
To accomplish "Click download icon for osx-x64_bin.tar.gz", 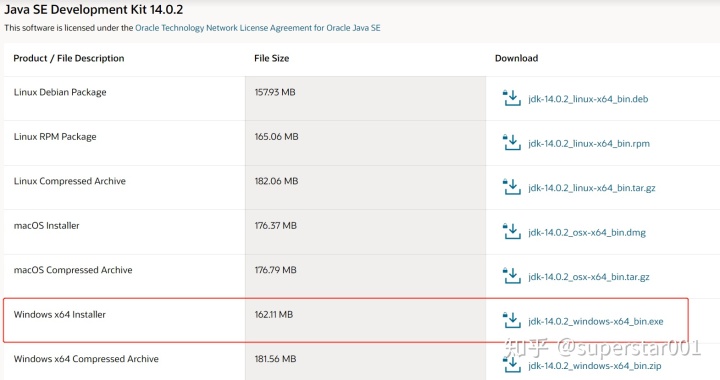I will 512,276.
